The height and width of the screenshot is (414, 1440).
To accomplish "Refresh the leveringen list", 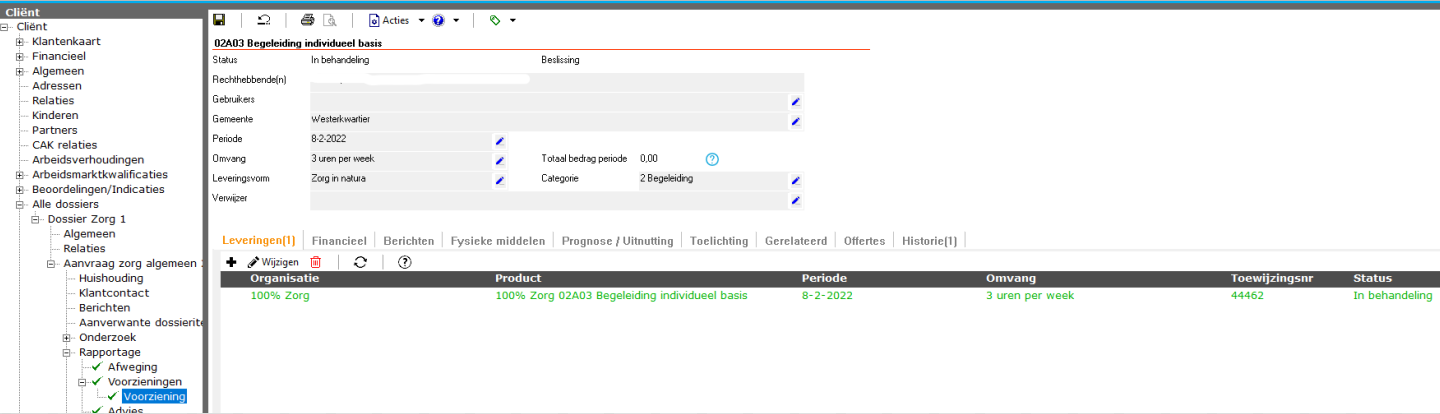I will click(360, 262).
